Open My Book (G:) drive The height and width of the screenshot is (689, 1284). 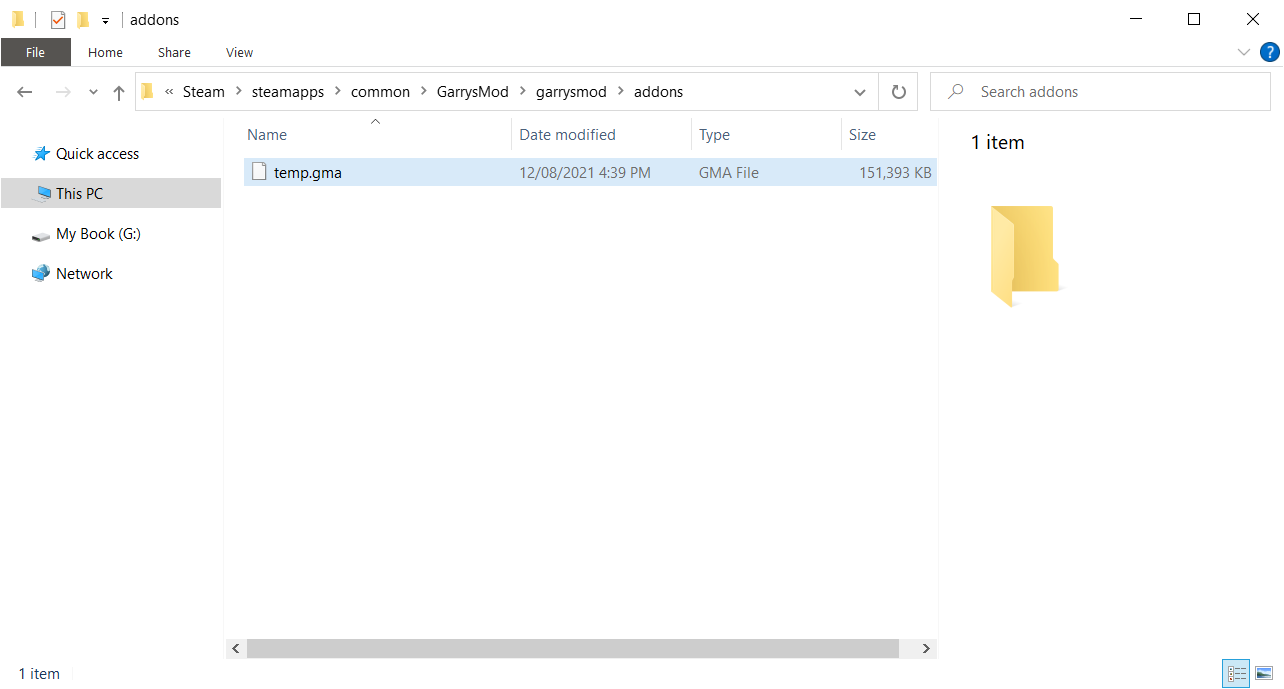click(98, 234)
